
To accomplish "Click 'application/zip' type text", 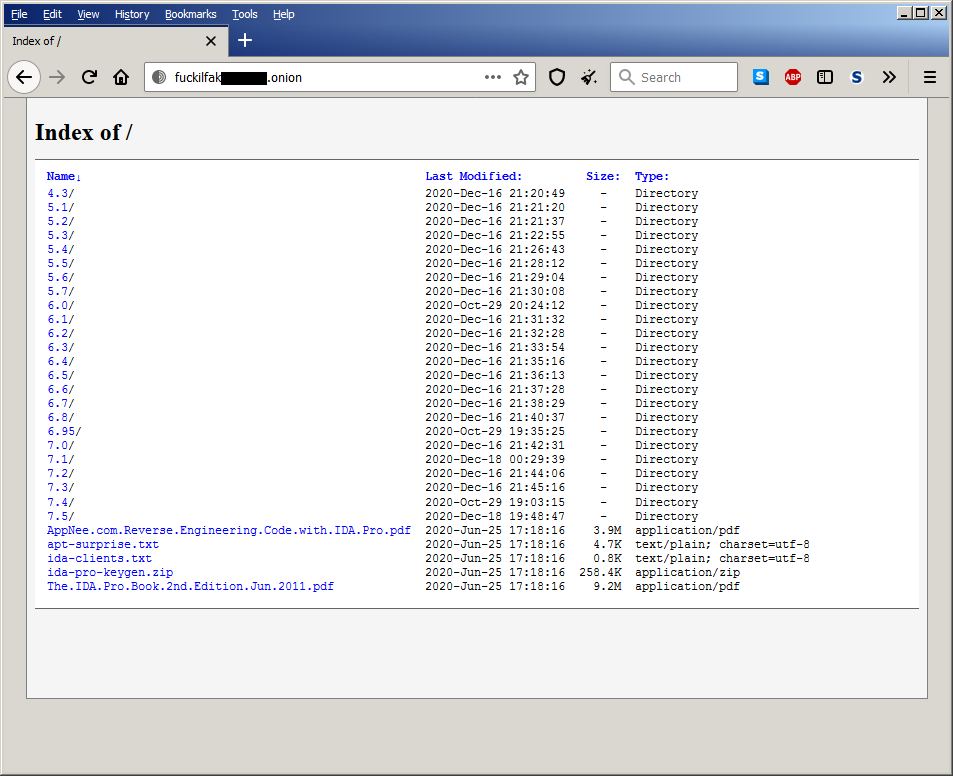I will [x=687, y=572].
